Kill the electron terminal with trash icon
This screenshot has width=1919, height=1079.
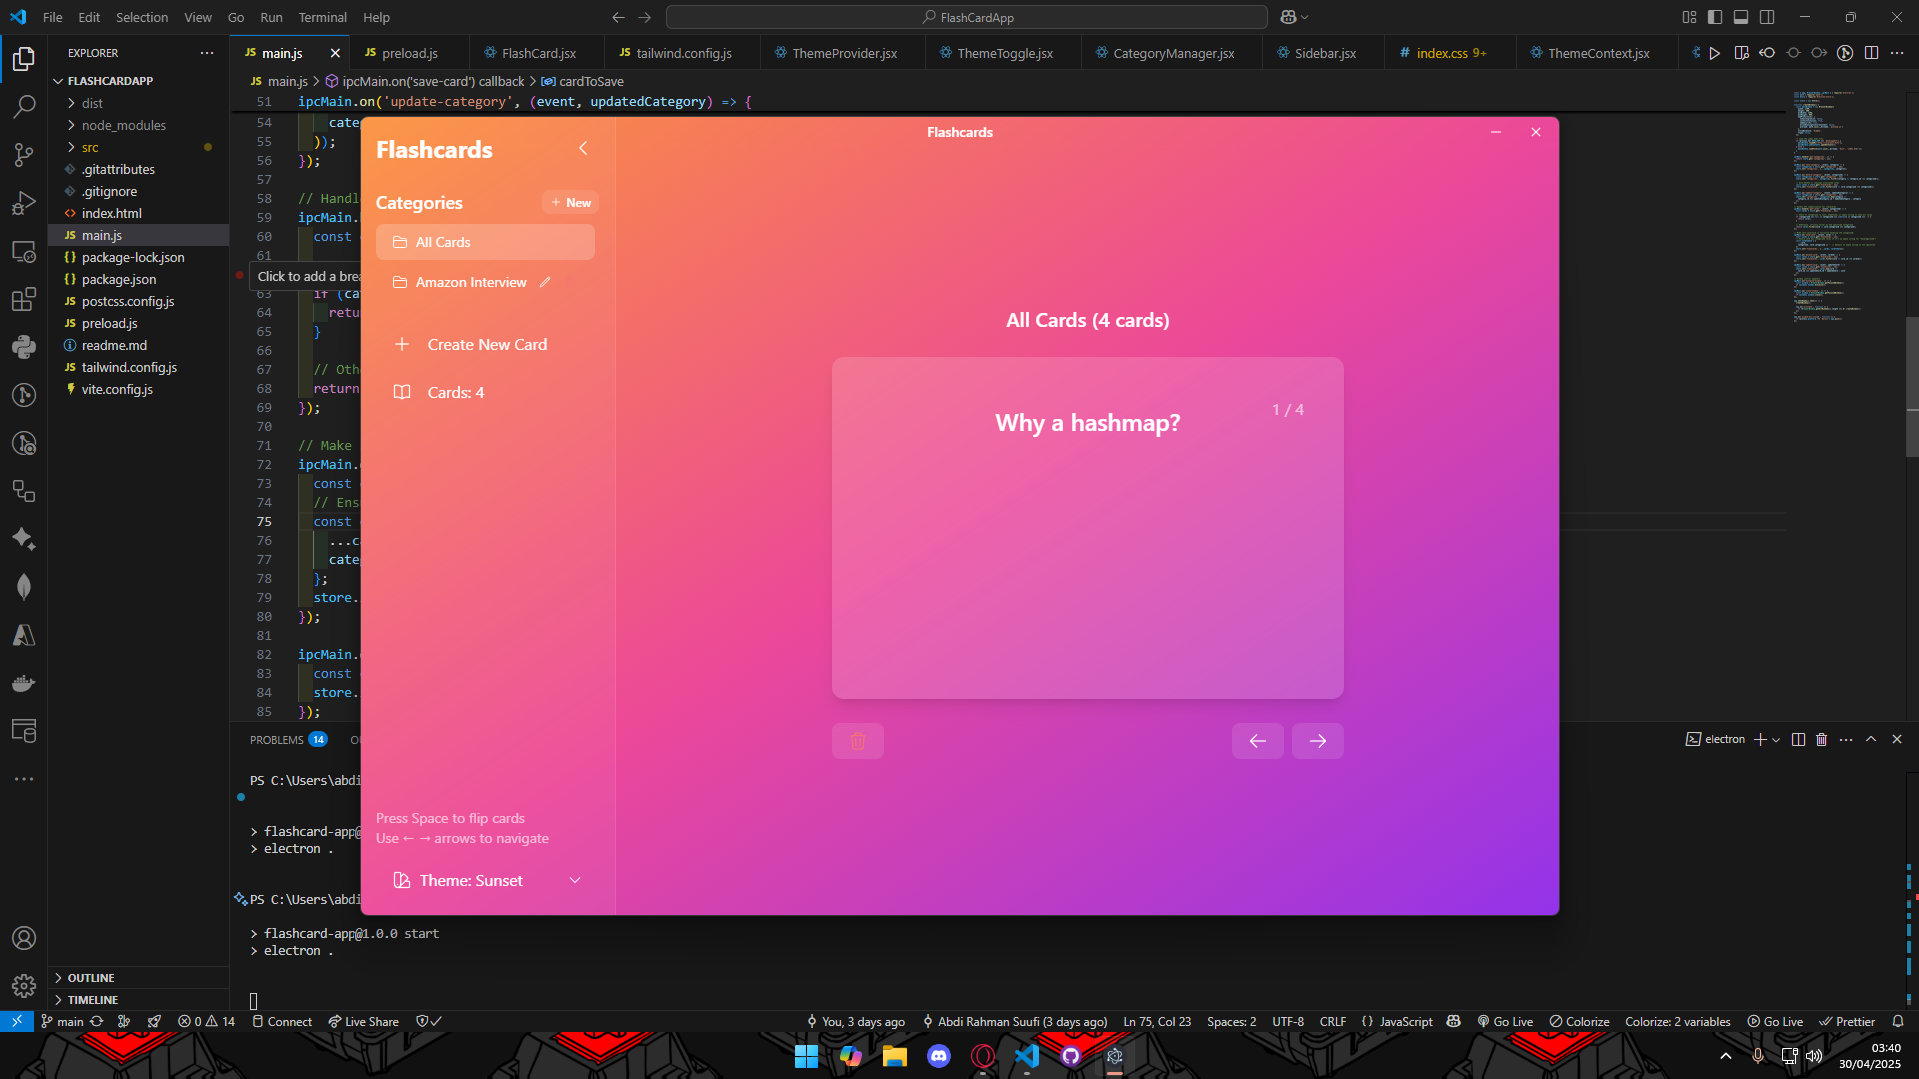[x=1820, y=739]
